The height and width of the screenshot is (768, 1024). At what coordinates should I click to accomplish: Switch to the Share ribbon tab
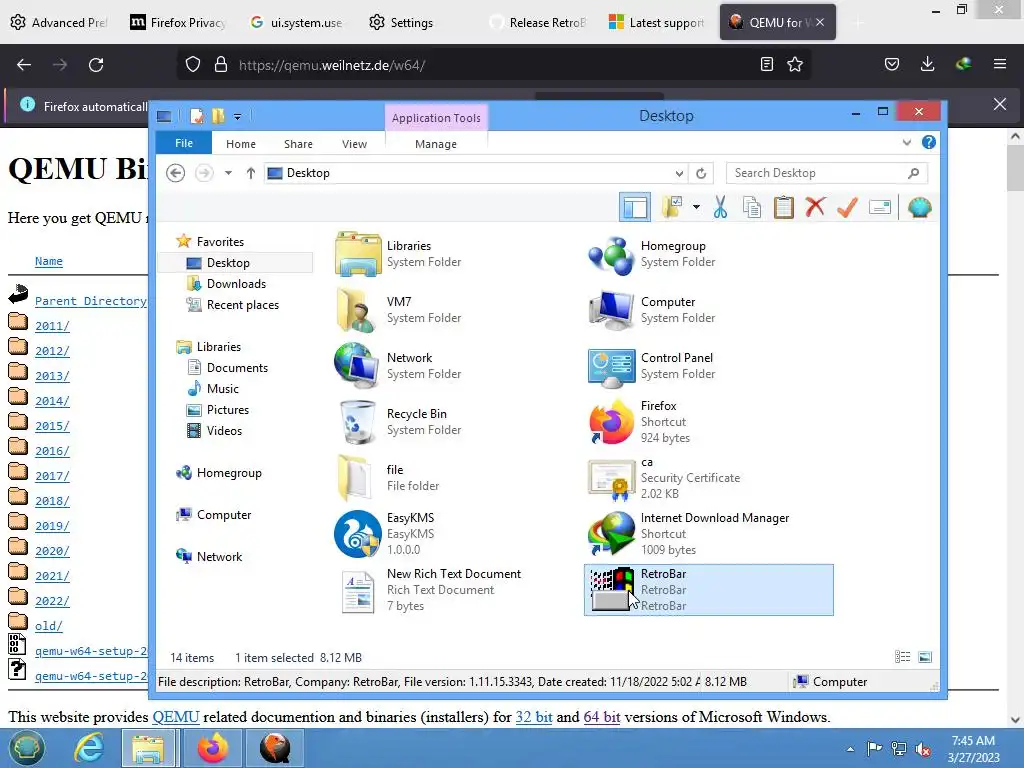click(298, 144)
